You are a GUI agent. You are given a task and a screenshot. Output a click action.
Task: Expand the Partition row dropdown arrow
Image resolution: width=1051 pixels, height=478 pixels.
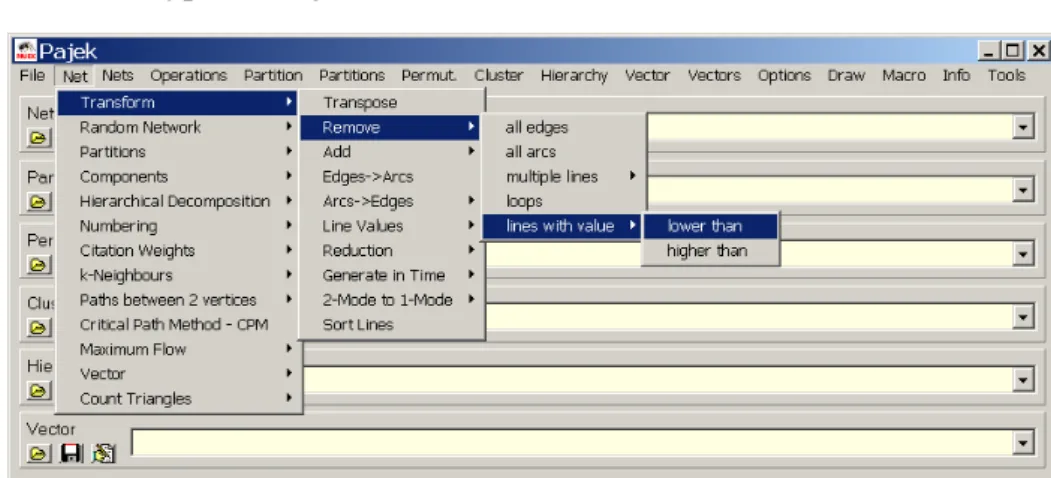click(1023, 190)
